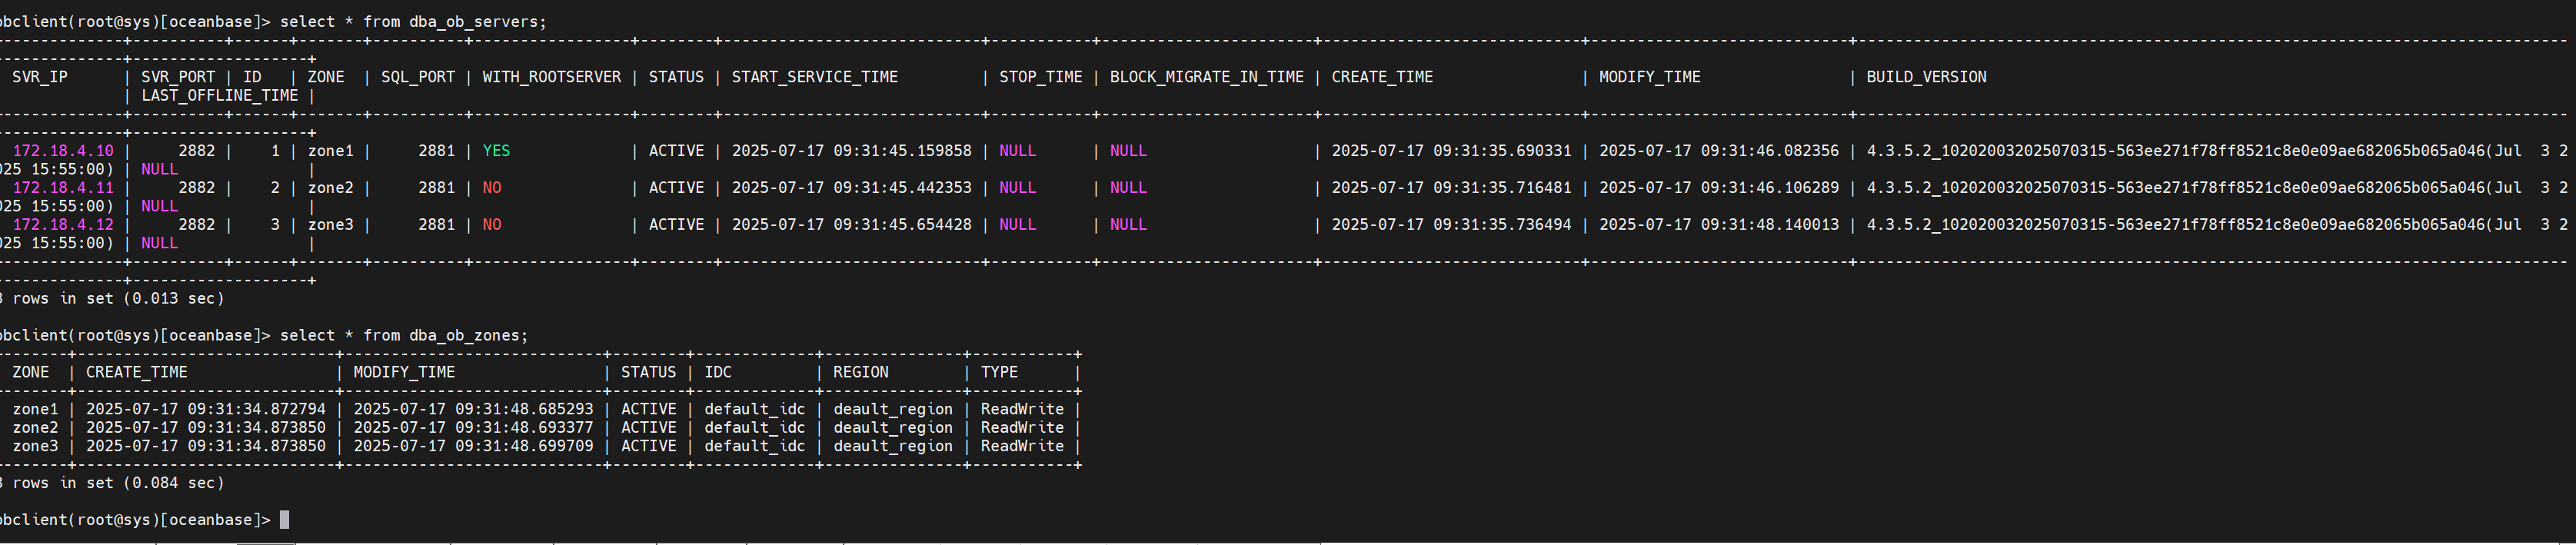Image resolution: width=2576 pixels, height=545 pixels.
Task: Click the IDC column header
Action: click(x=717, y=372)
